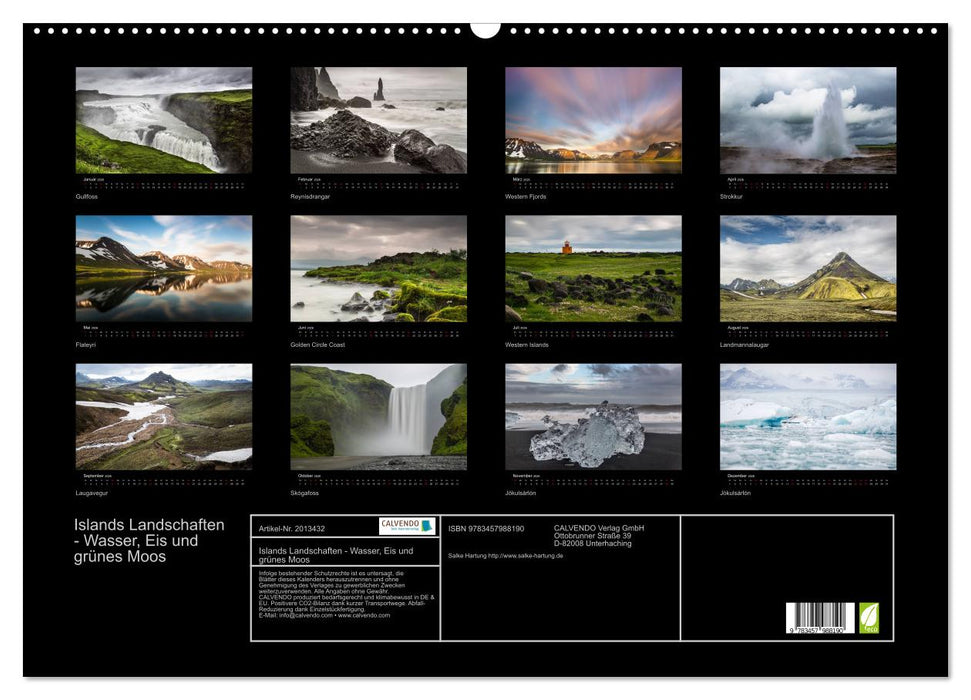This screenshot has width=971, height=700.
Task: Select the green eco leaf icon
Action: 870,619
